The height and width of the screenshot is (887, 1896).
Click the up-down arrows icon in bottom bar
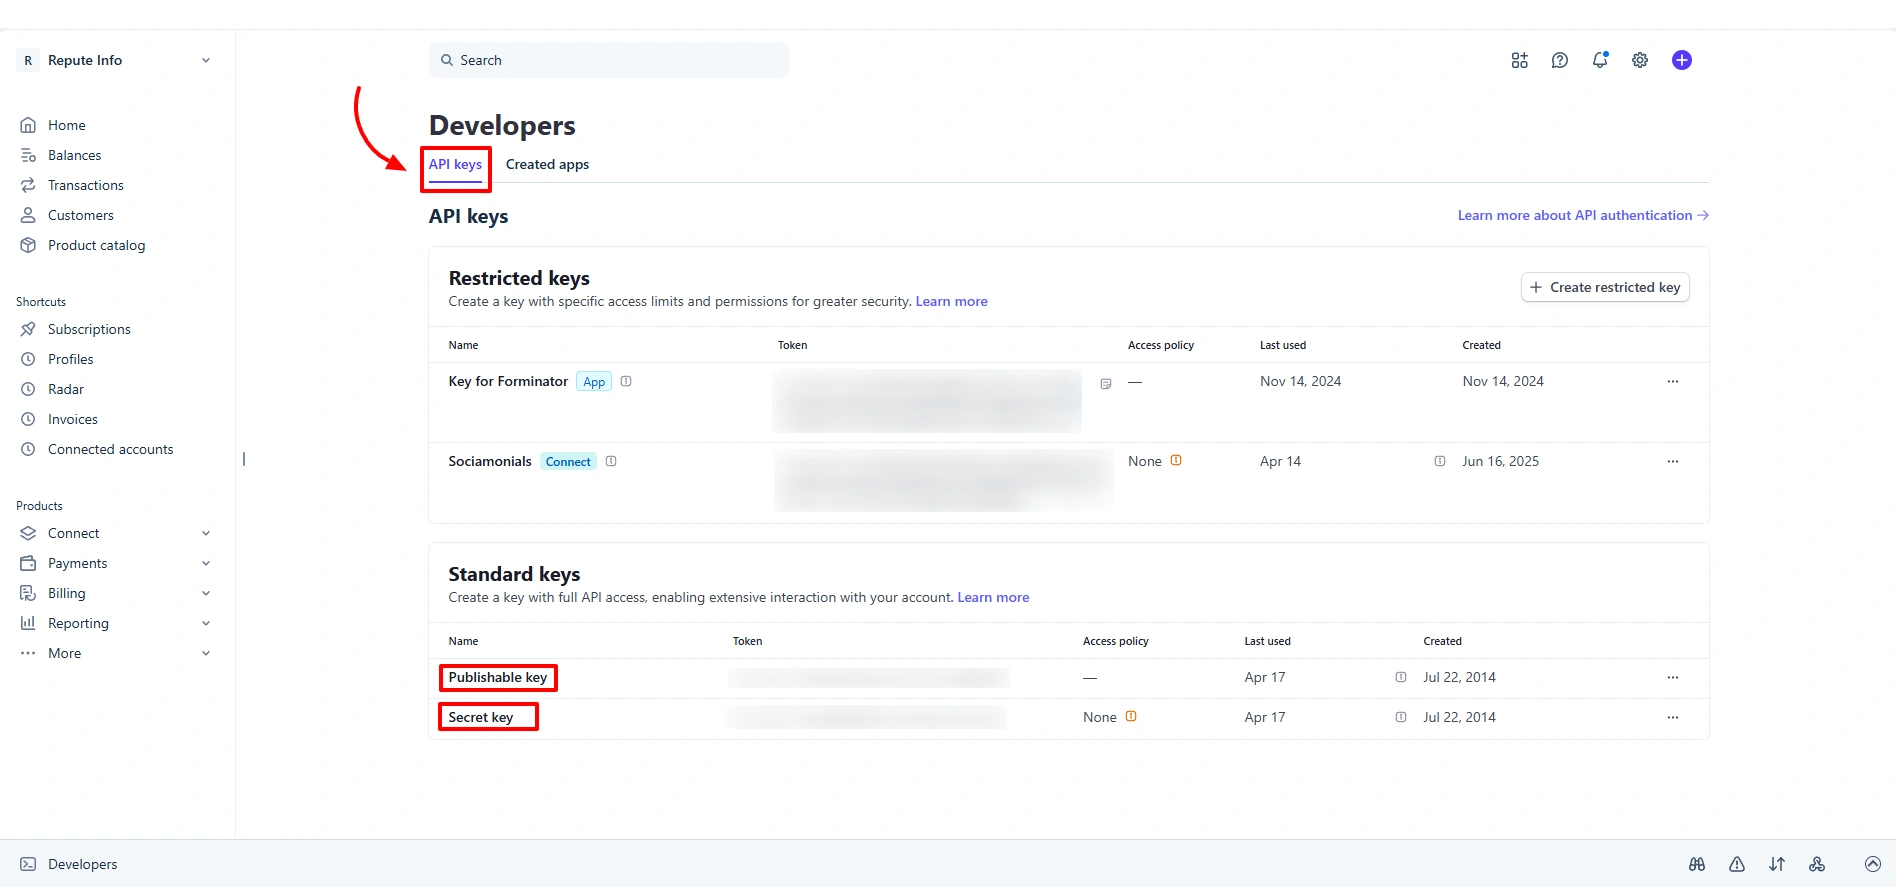[x=1777, y=864]
